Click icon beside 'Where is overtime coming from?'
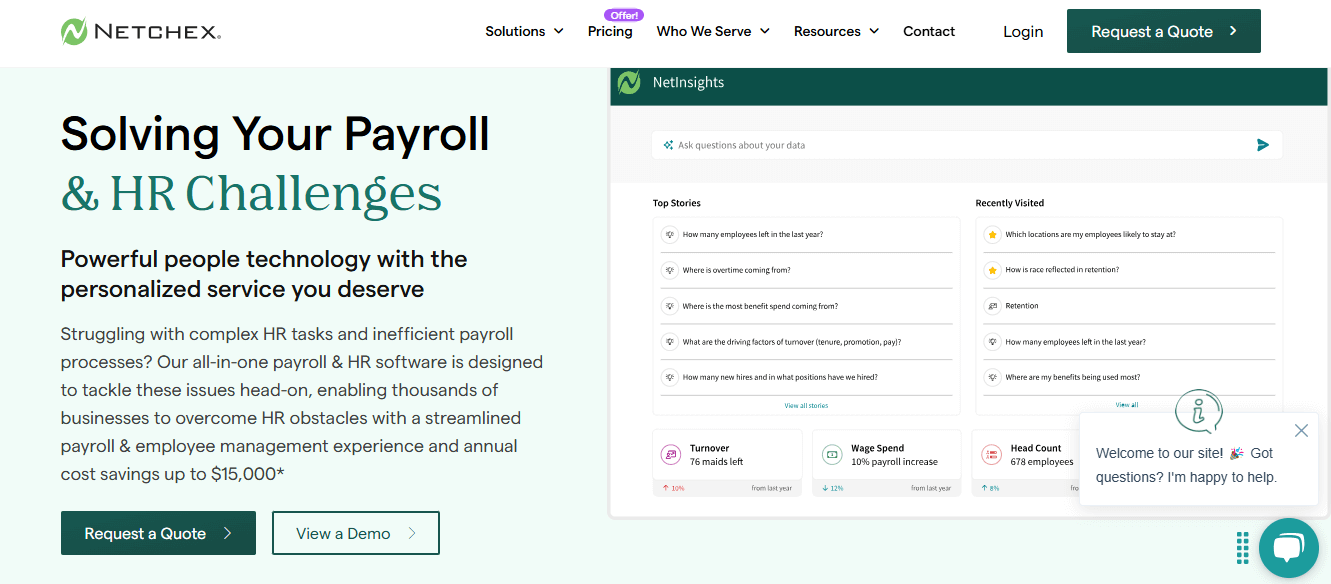Screen dimensions: 1331x584 670,270
